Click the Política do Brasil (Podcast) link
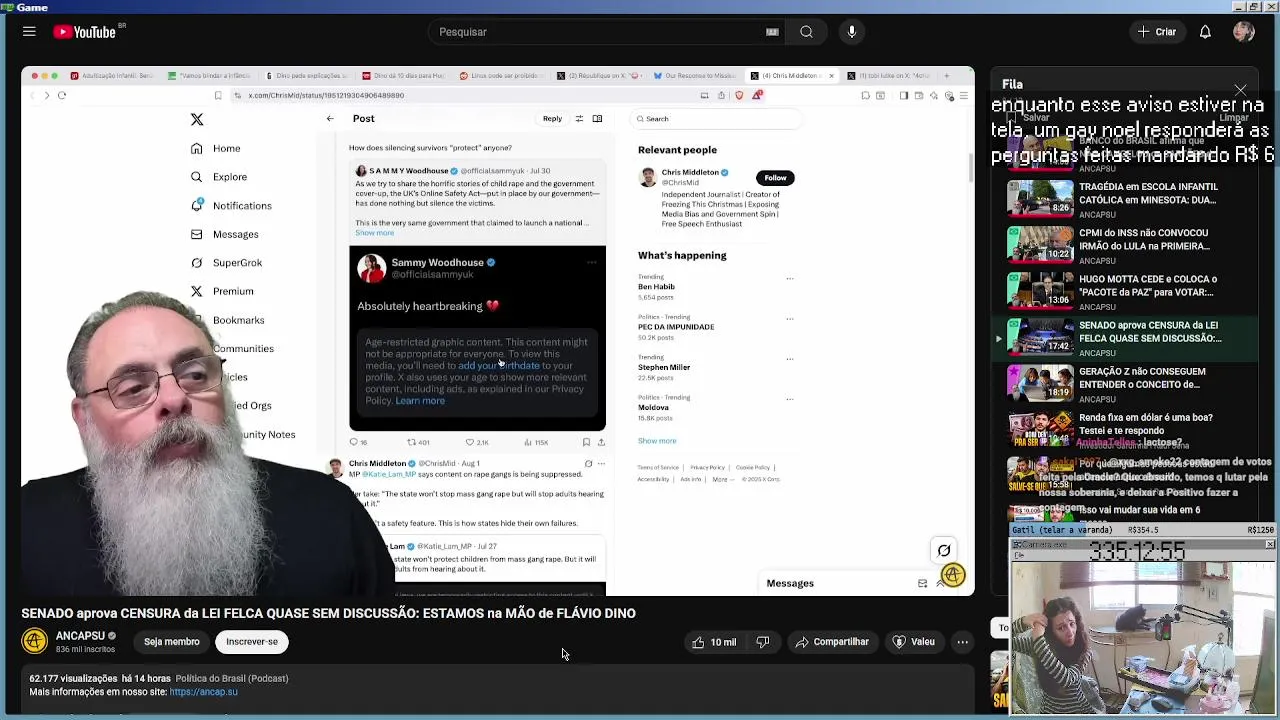The width and height of the screenshot is (1280, 720). (x=232, y=678)
